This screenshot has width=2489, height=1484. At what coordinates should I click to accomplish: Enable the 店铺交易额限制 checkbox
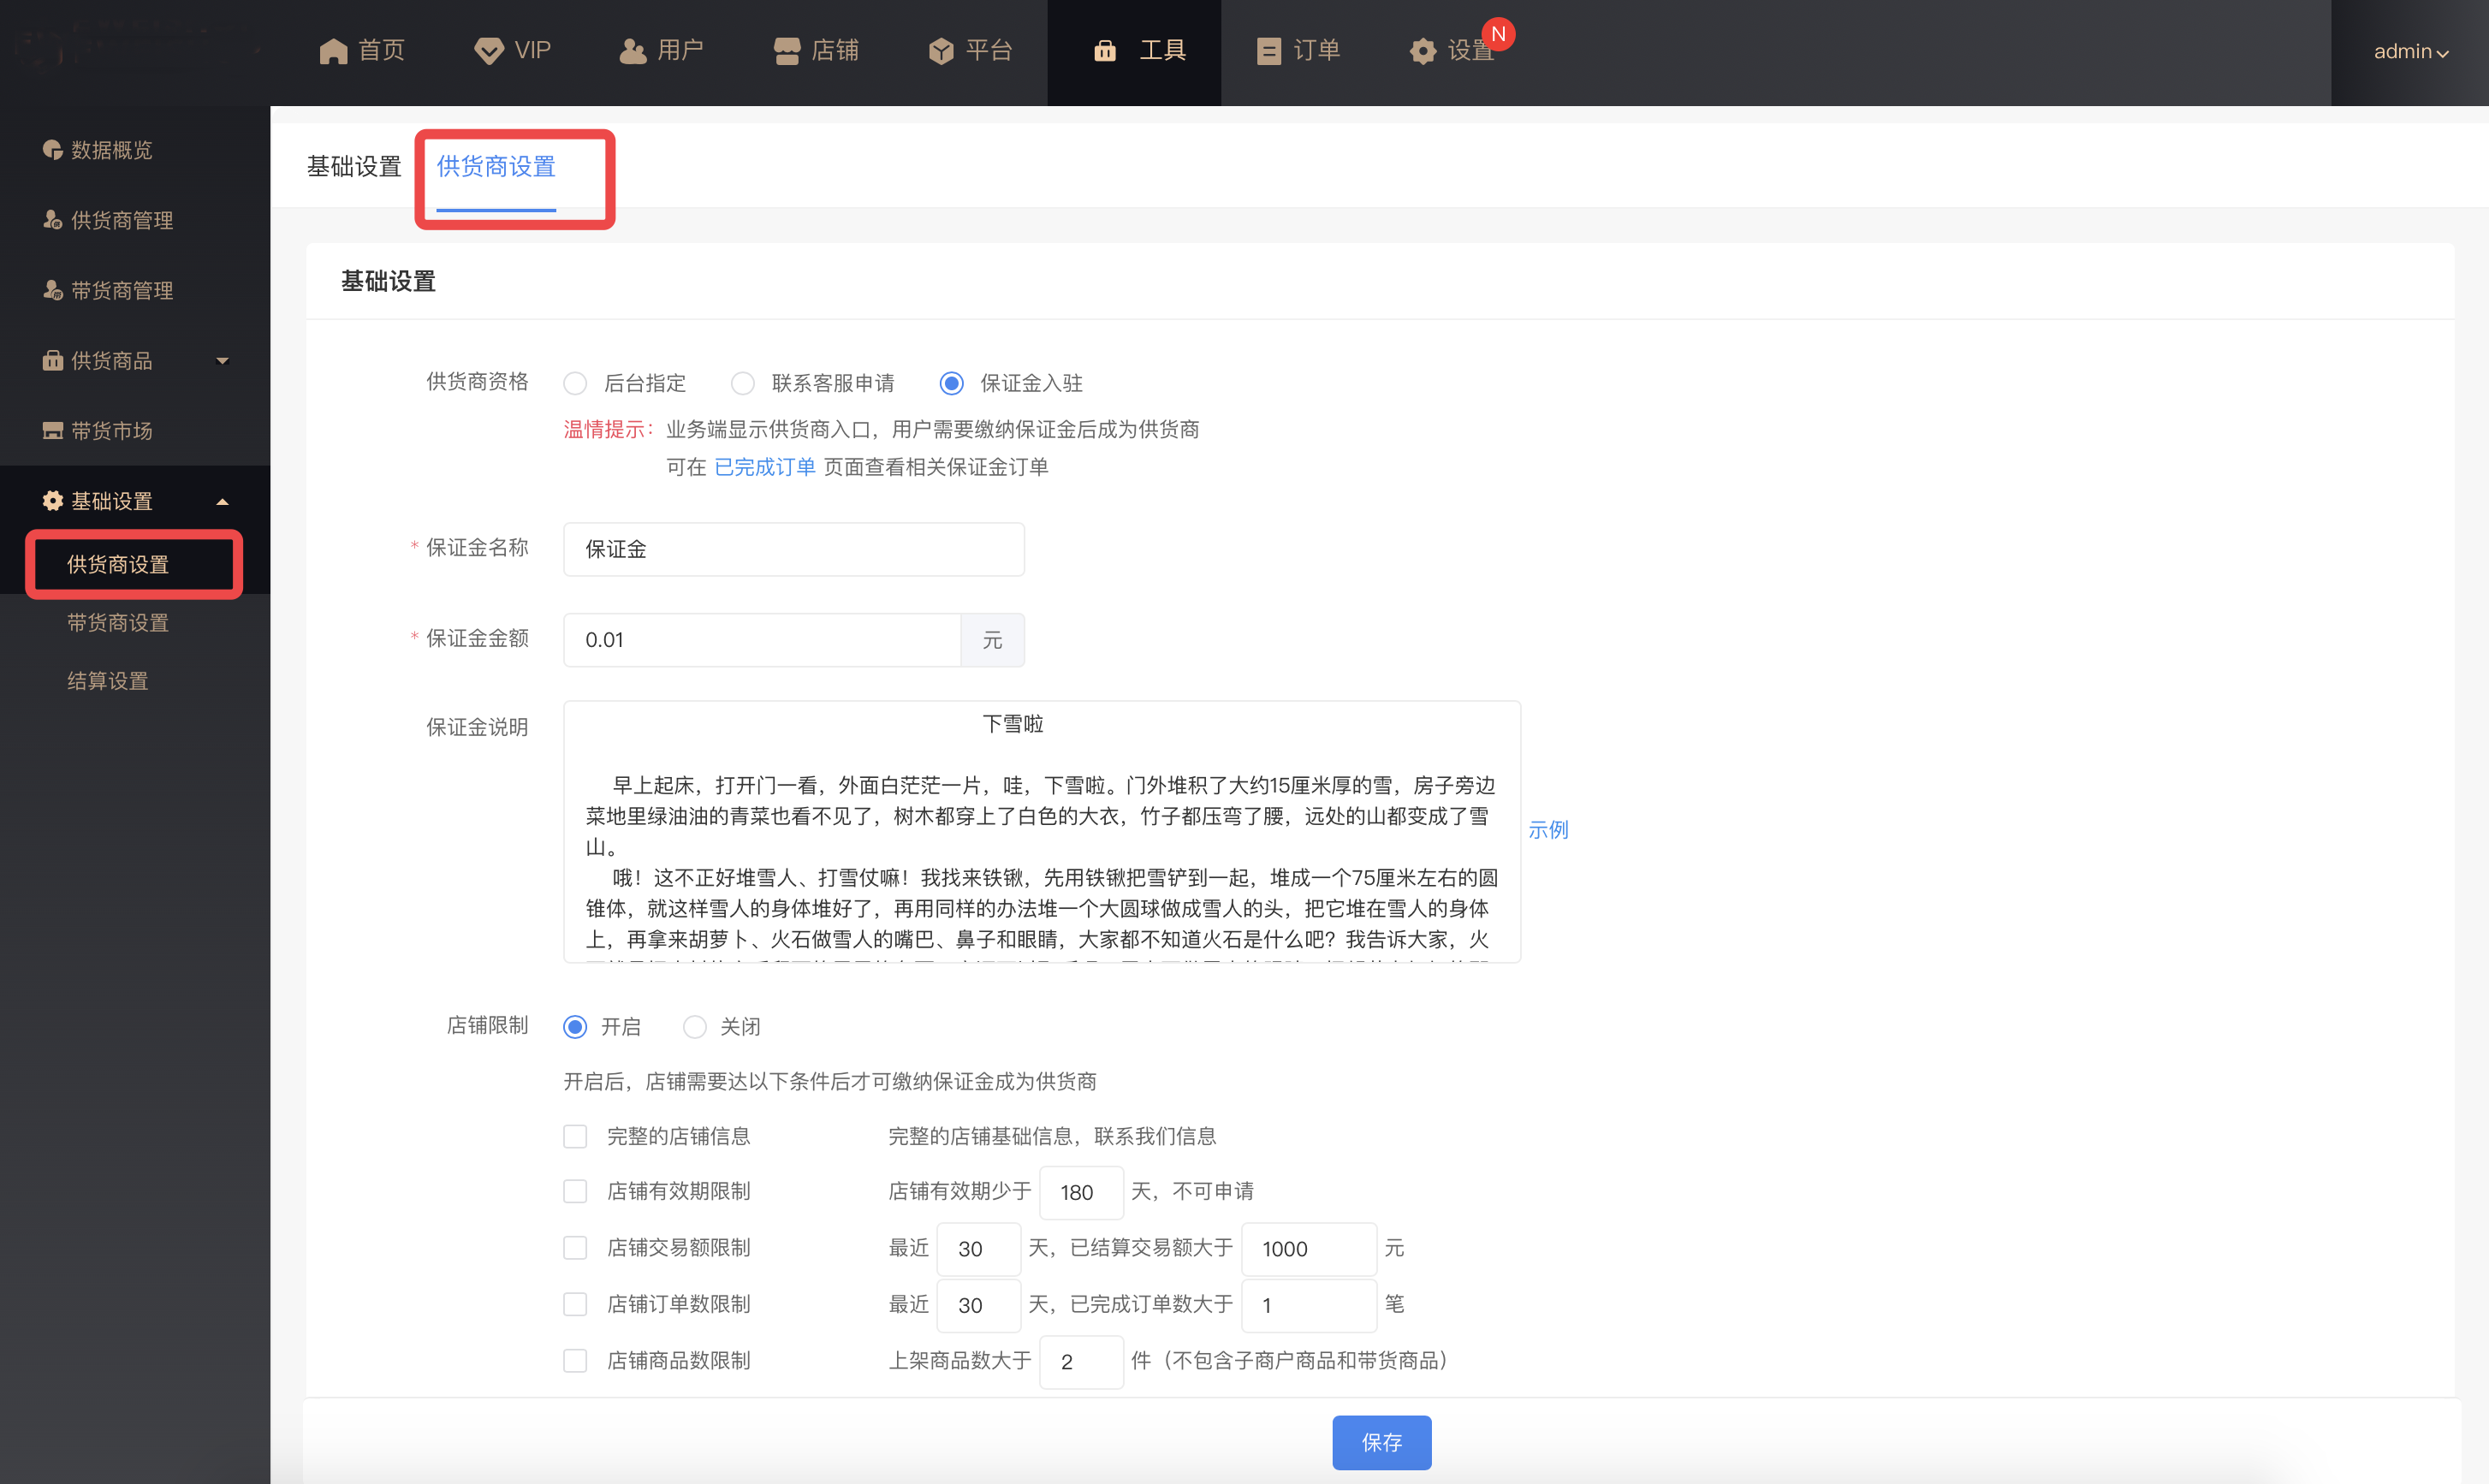575,1247
